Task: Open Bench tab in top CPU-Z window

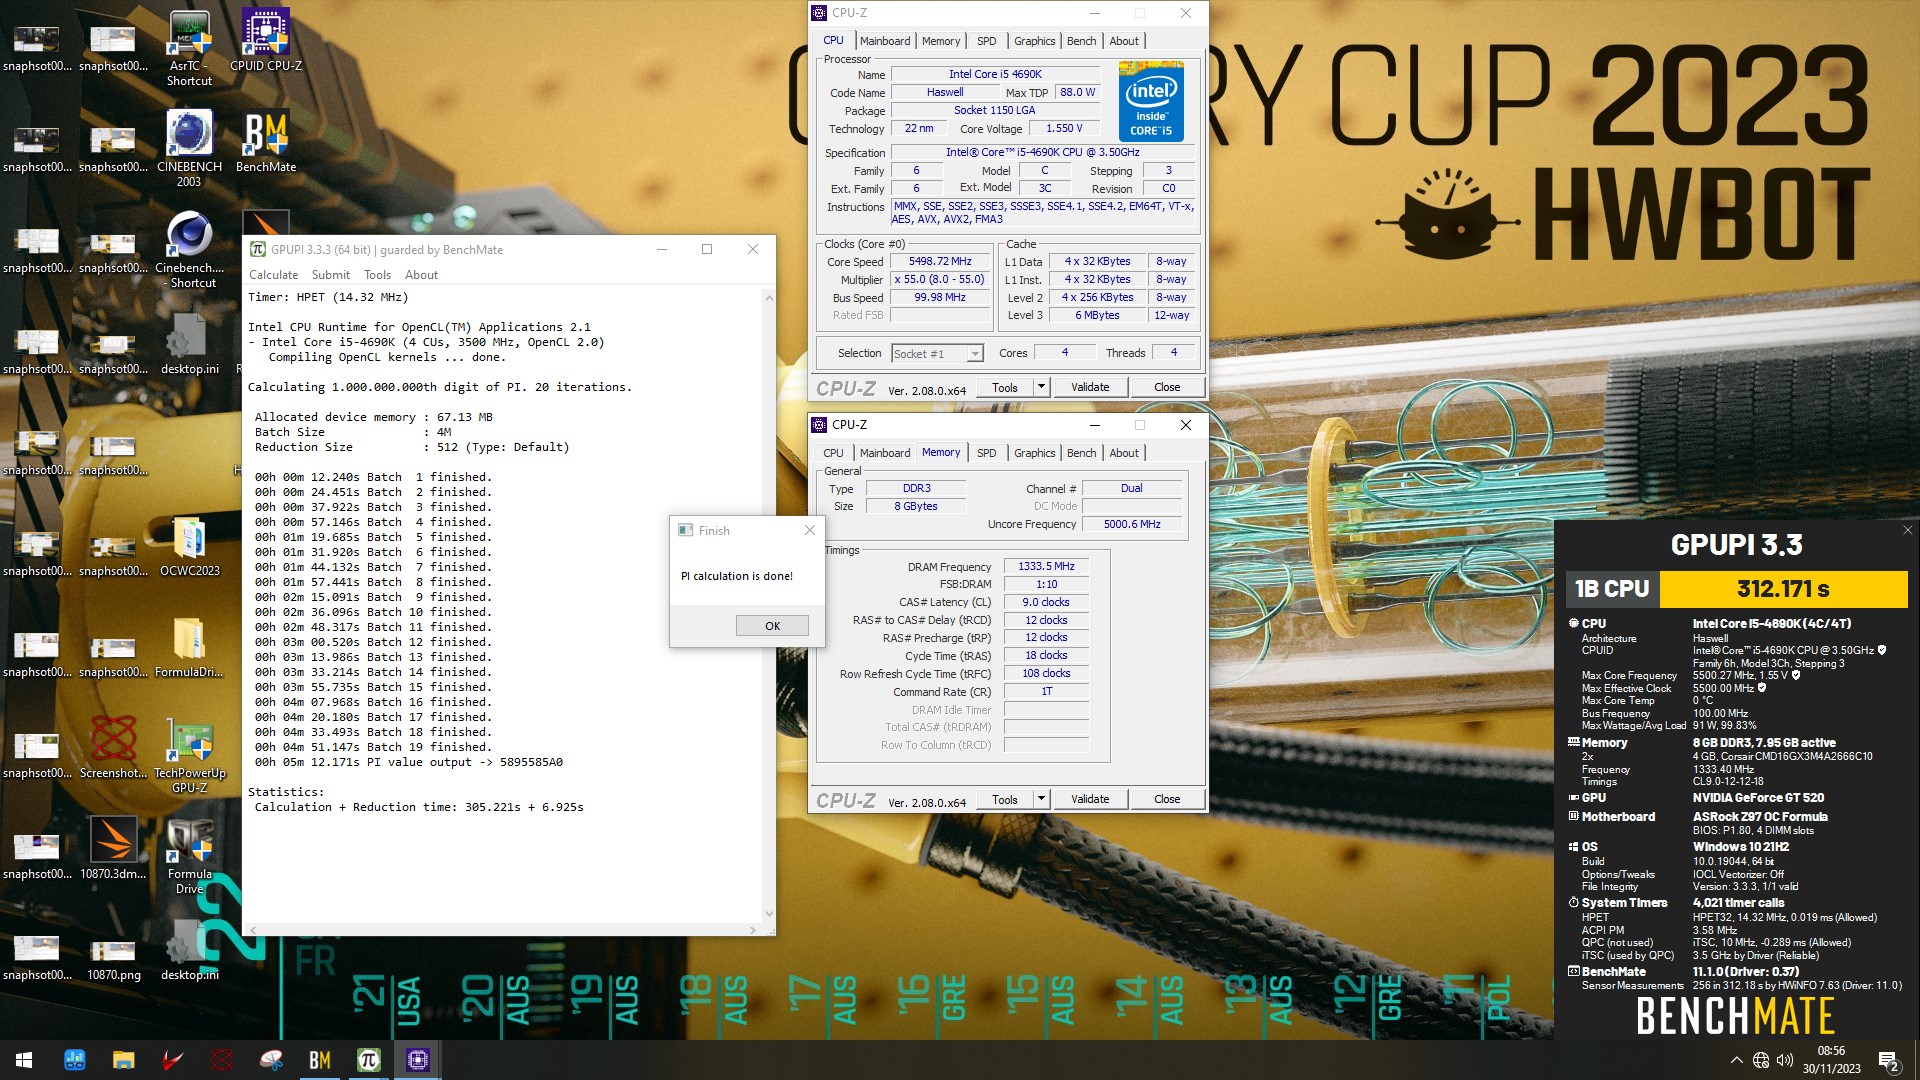Action: (x=1081, y=41)
